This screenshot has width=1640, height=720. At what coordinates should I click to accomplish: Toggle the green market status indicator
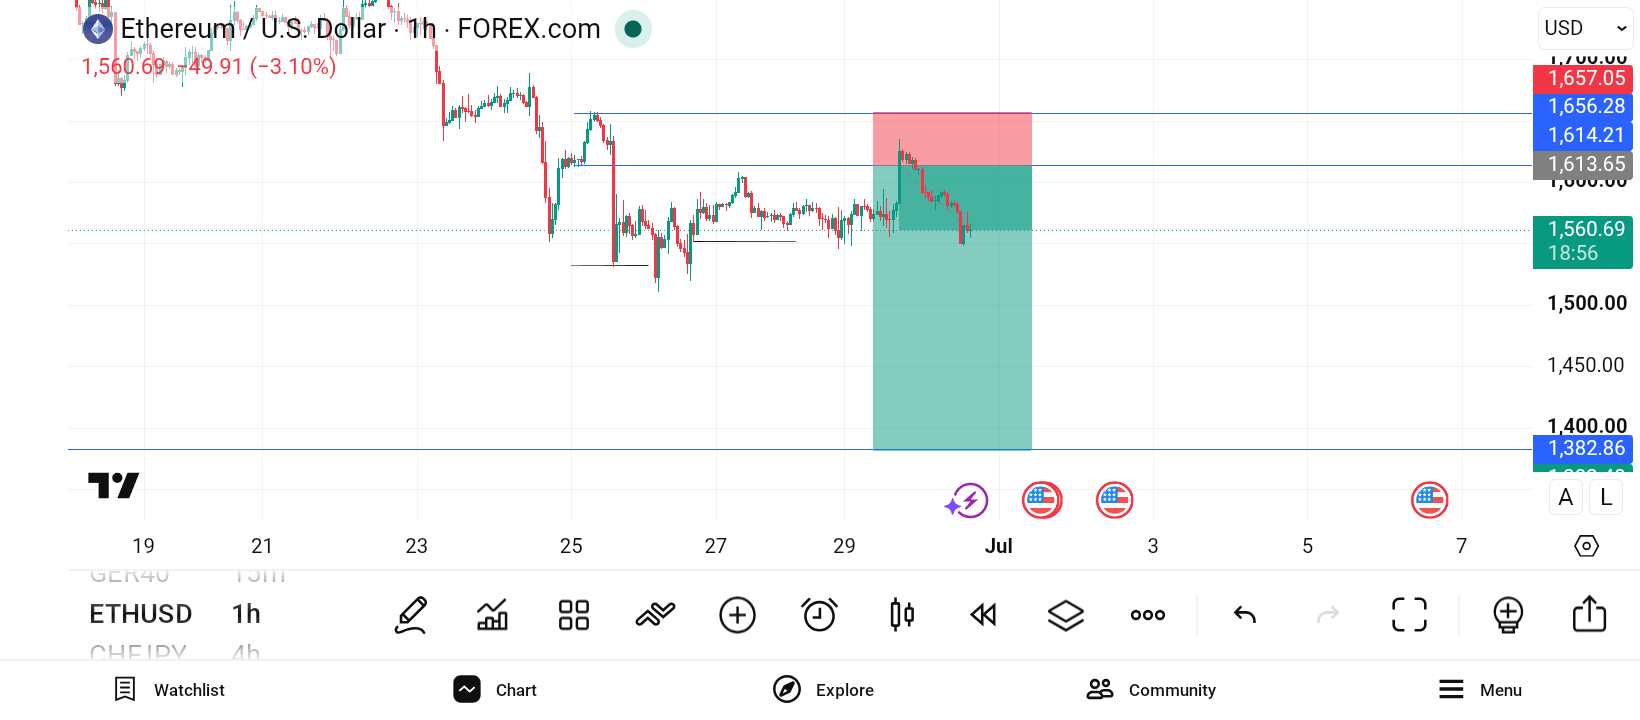(x=633, y=29)
